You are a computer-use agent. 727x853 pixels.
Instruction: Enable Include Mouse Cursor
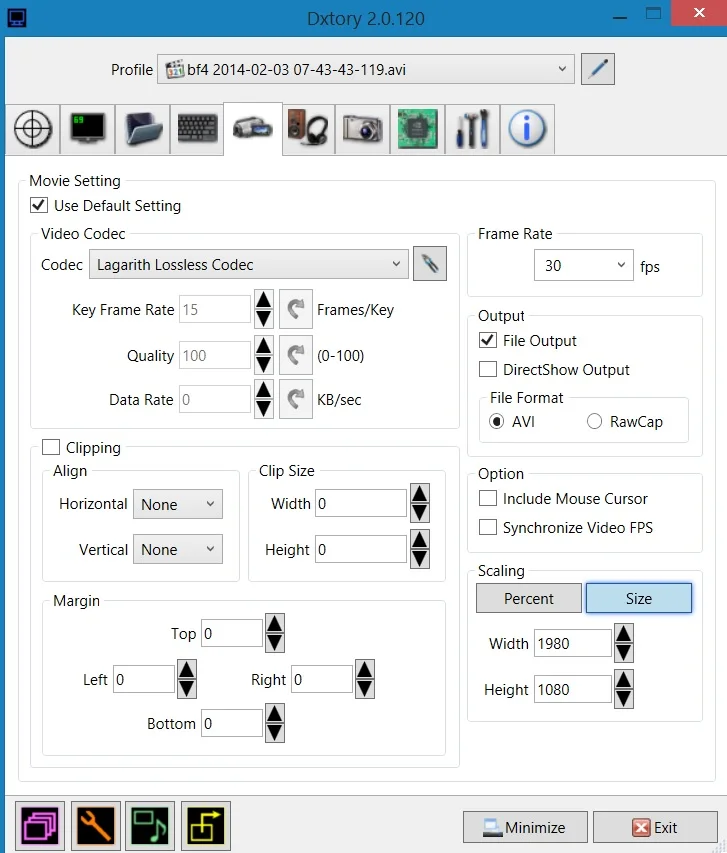[488, 498]
